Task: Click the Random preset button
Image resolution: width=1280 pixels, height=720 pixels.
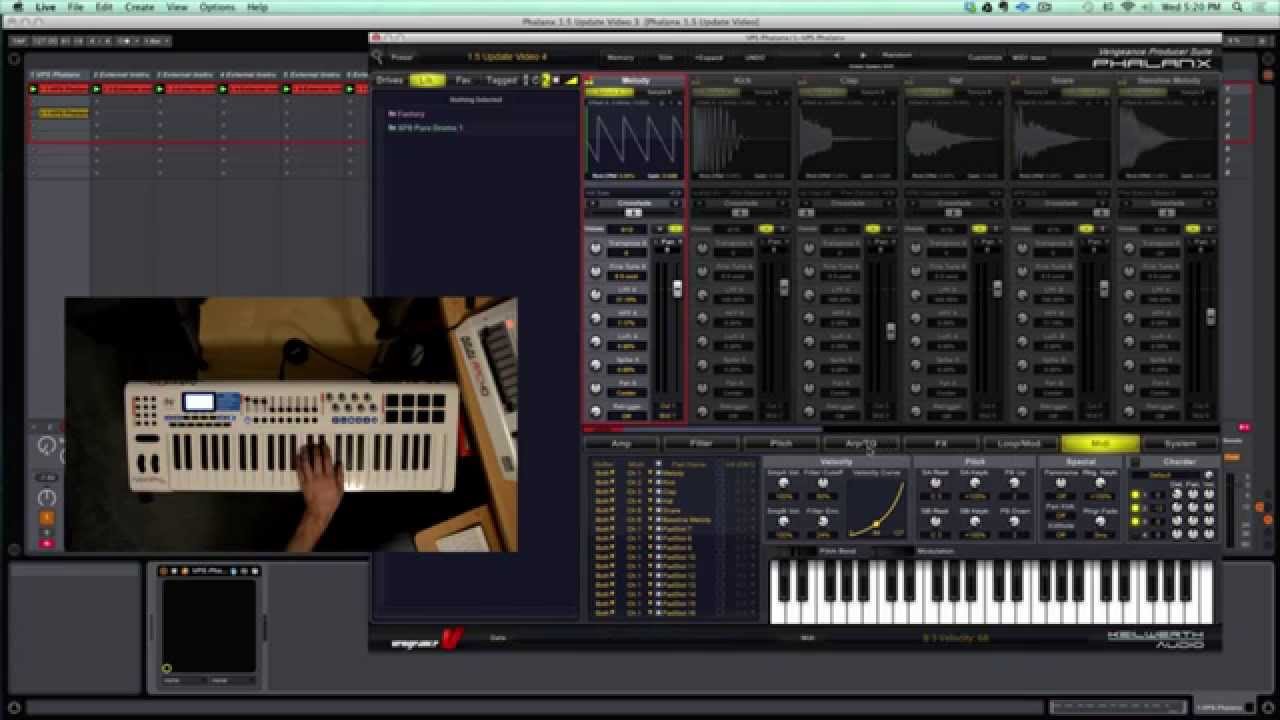Action: click(896, 55)
